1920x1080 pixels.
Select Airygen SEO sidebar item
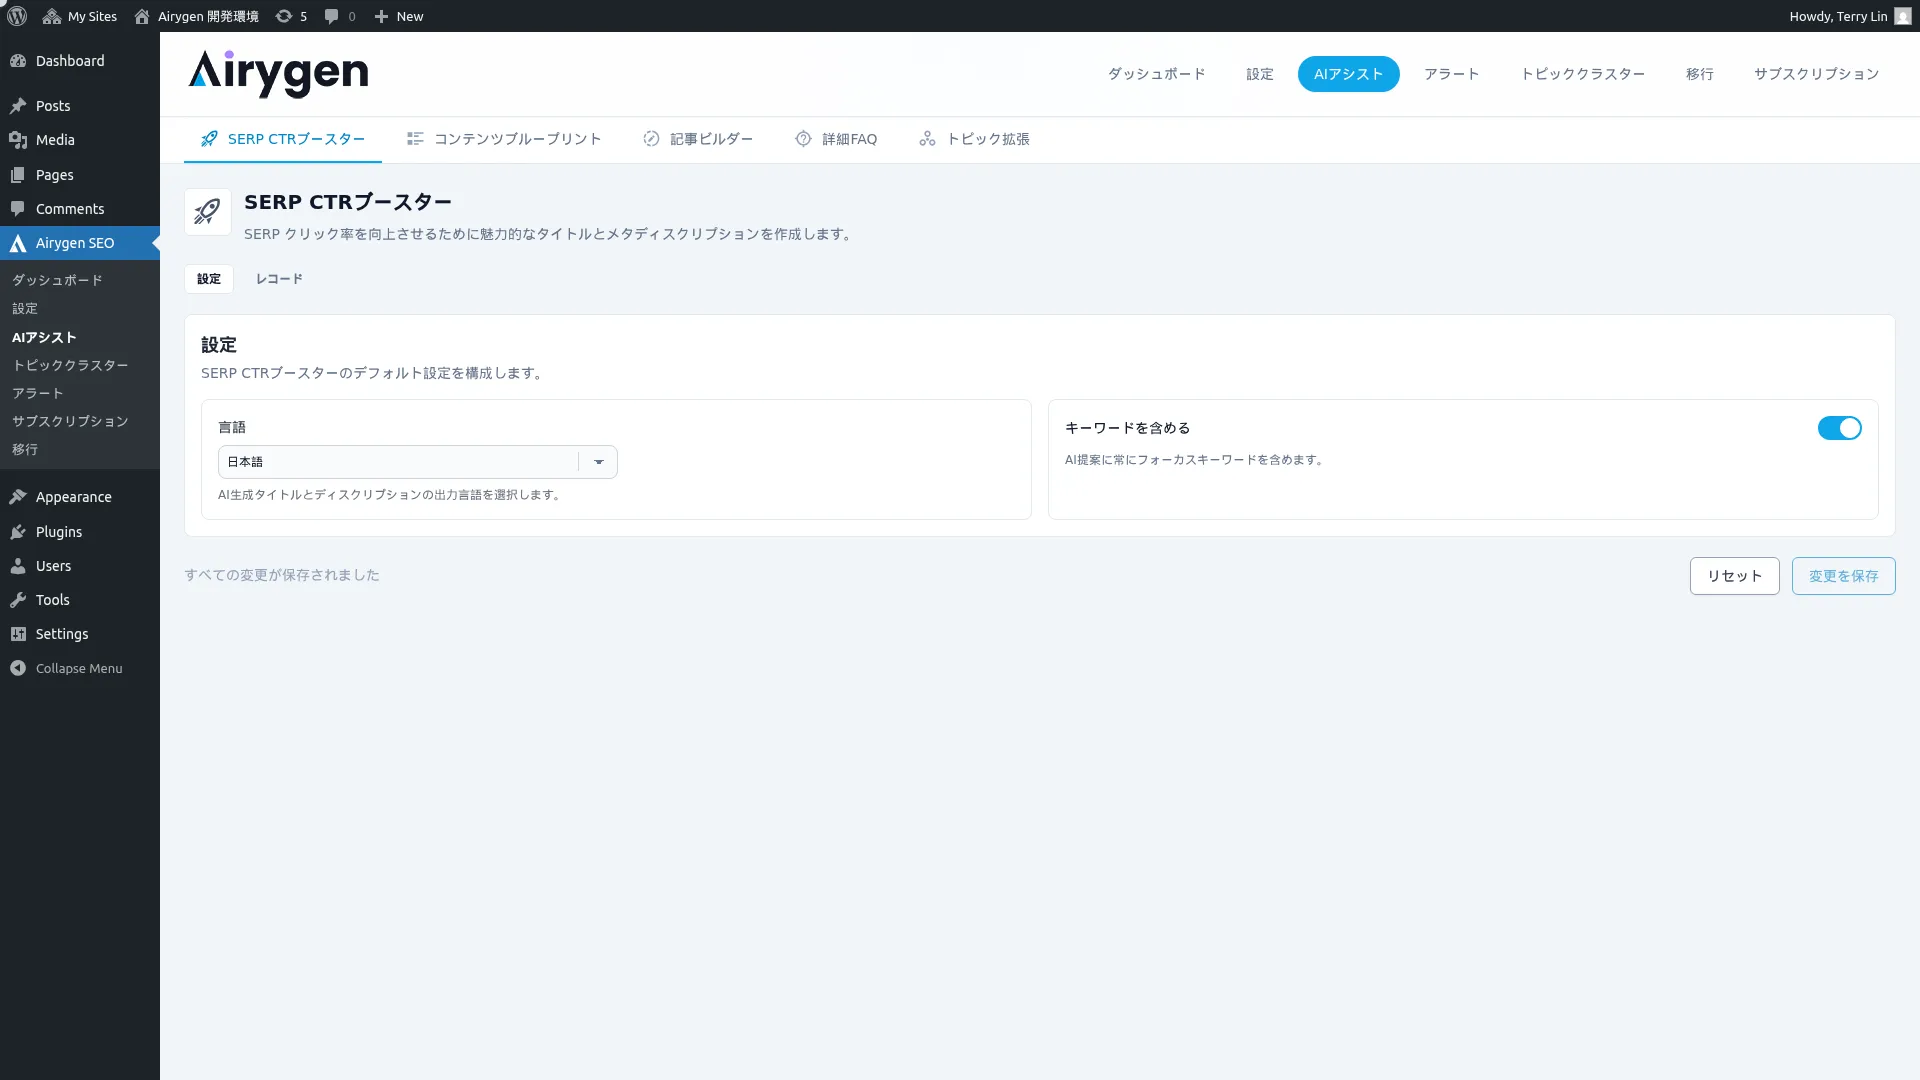pyautogui.click(x=80, y=243)
